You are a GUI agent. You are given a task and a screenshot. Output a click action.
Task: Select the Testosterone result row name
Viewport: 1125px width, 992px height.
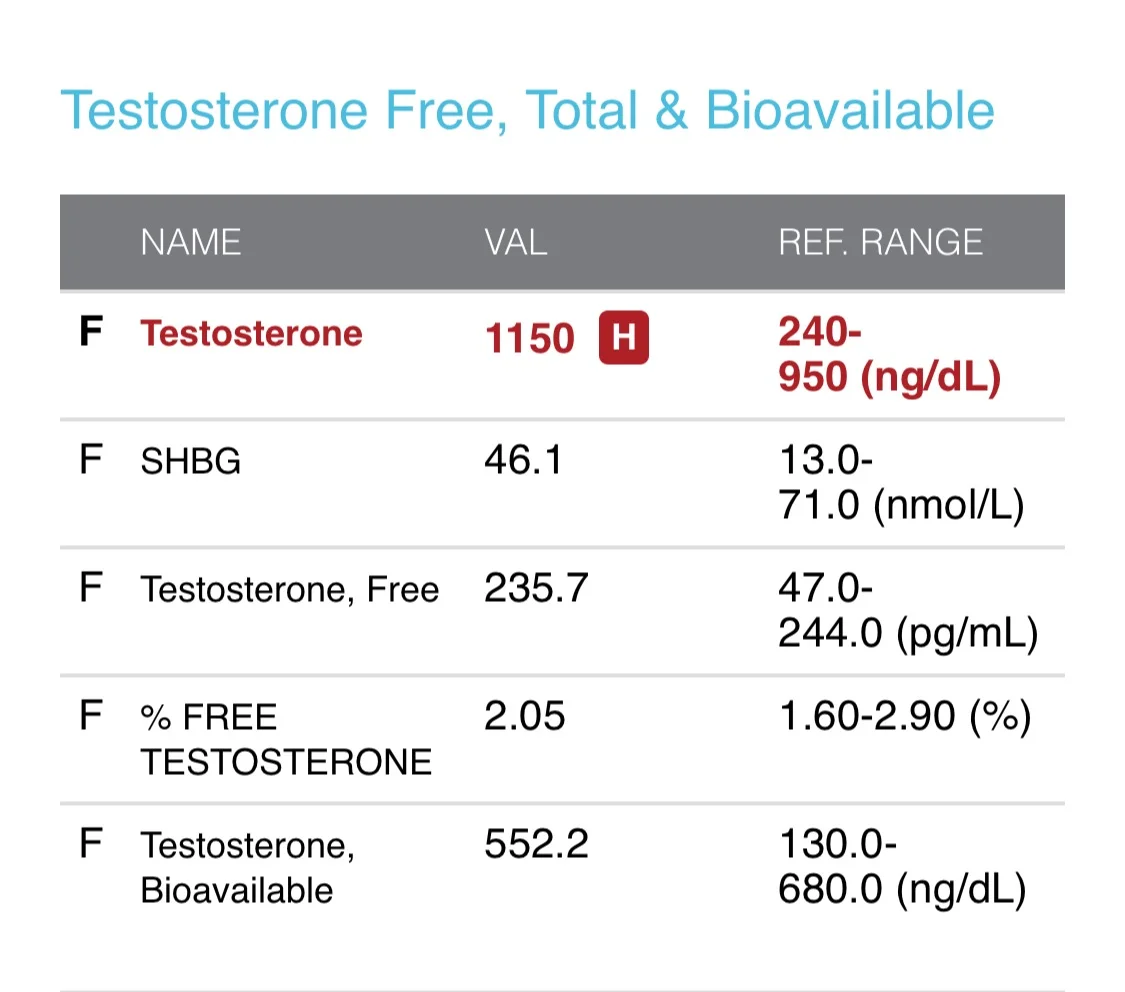tap(251, 334)
